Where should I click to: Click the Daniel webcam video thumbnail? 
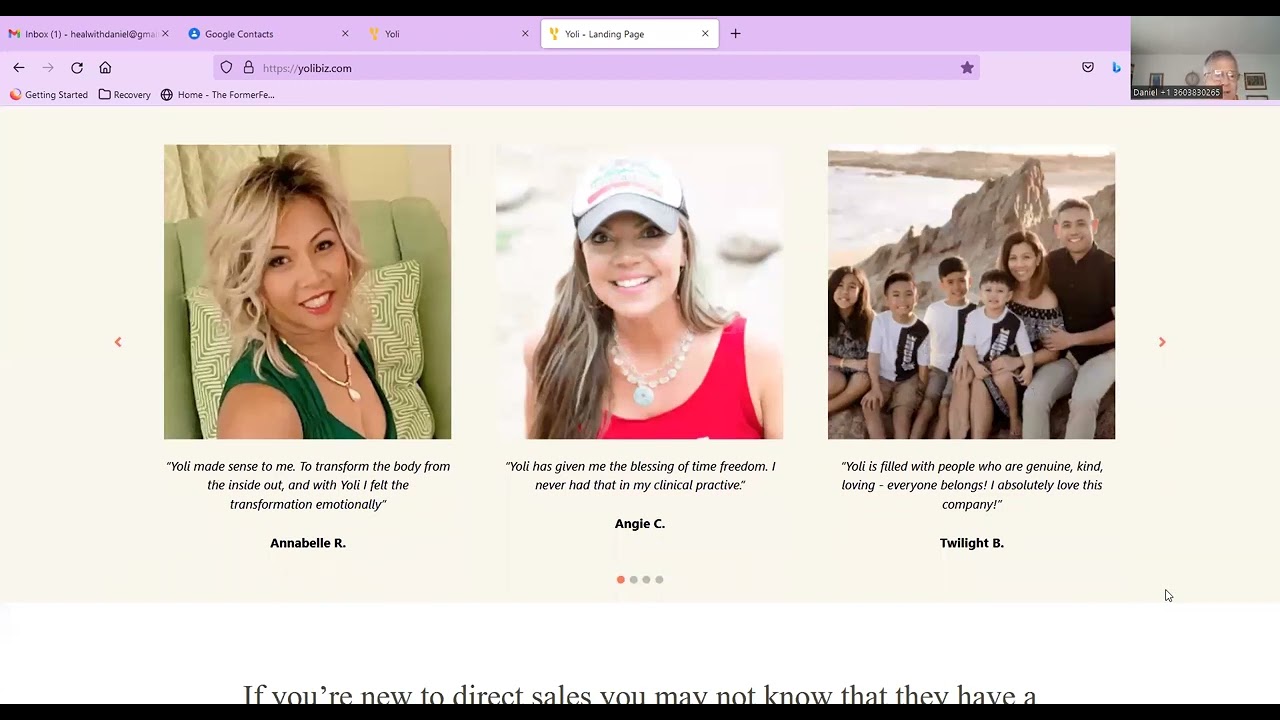pyautogui.click(x=1205, y=58)
